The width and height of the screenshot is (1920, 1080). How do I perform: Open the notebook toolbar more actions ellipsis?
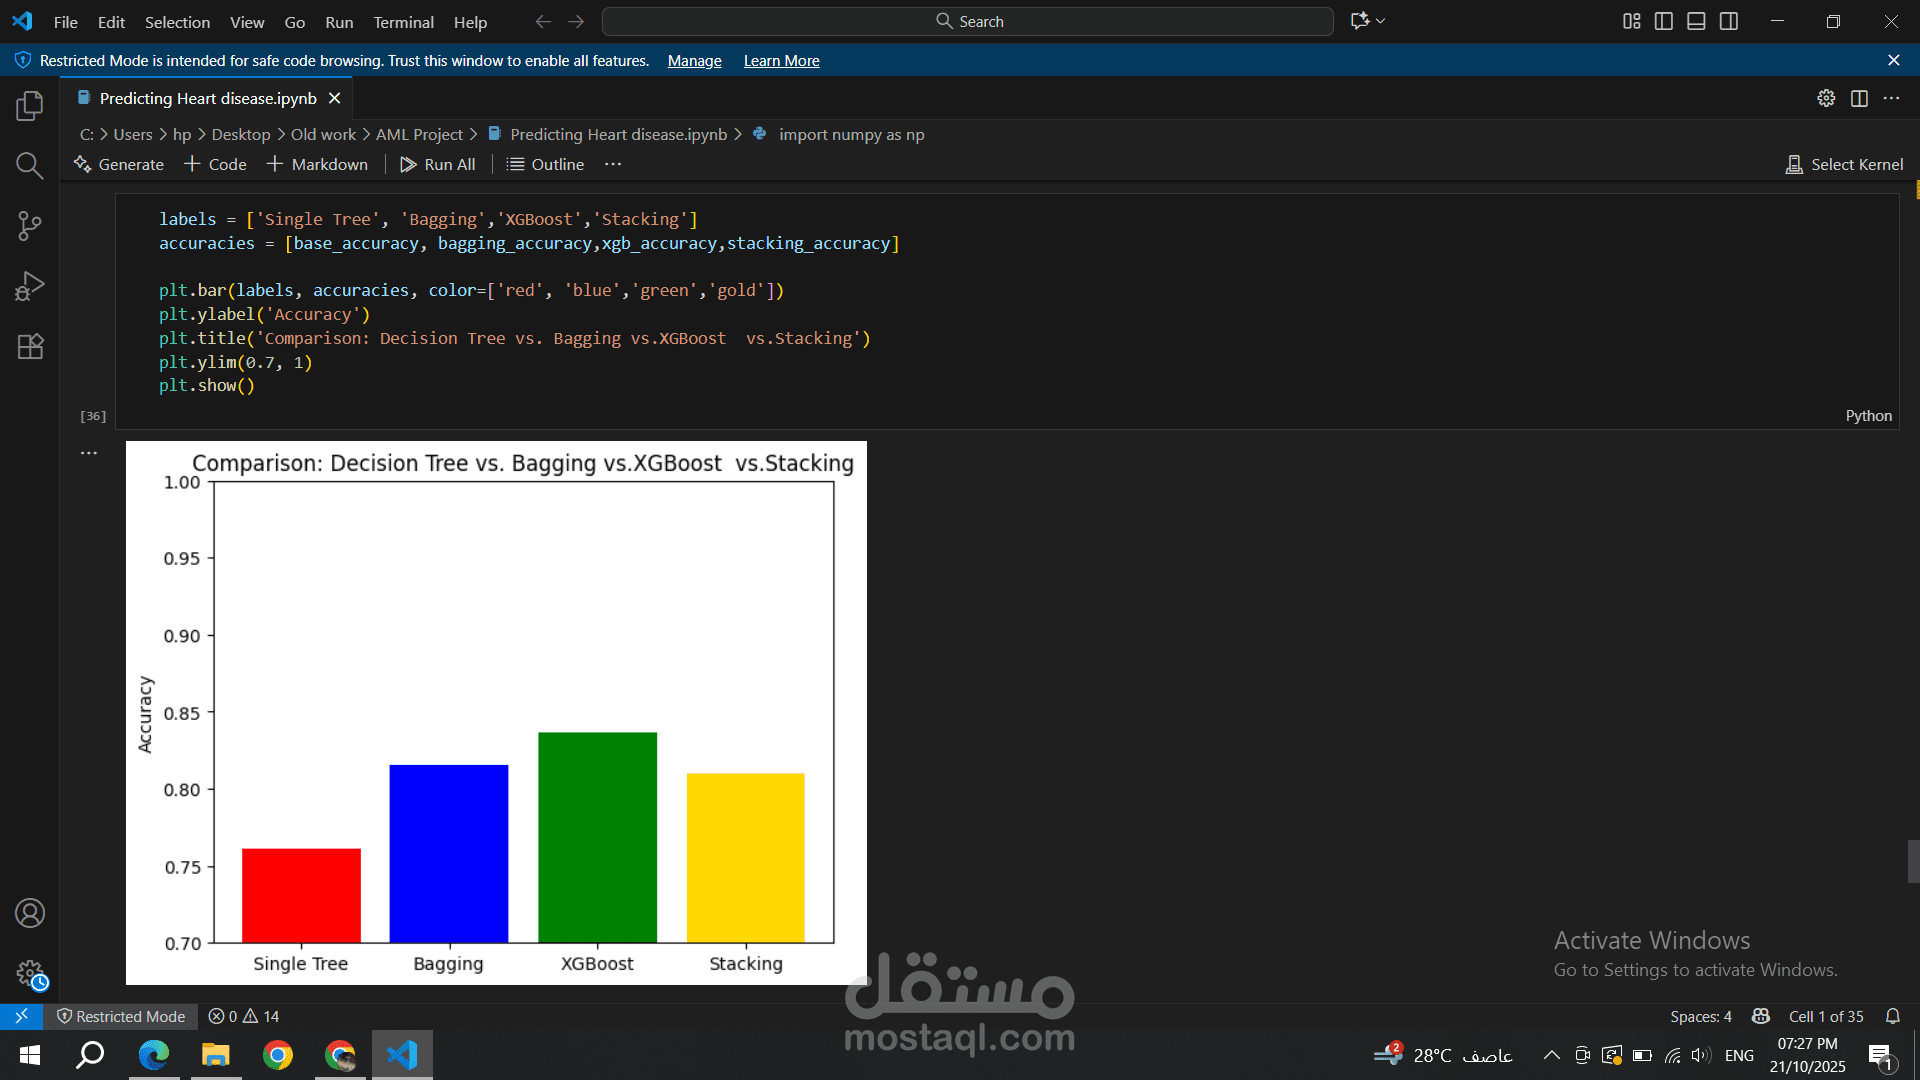tap(613, 164)
